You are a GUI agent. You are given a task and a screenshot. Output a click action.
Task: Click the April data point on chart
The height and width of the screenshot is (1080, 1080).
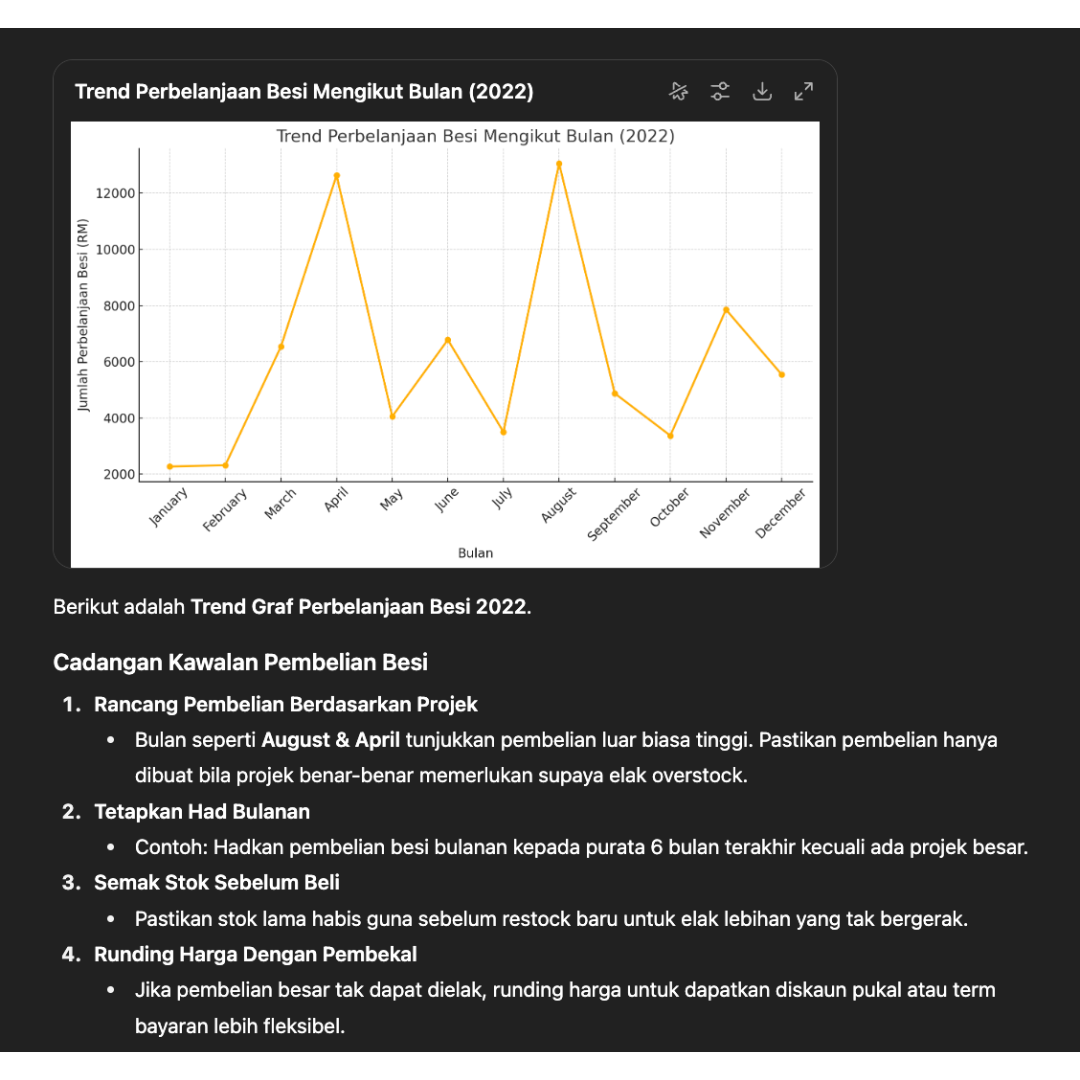coord(337,176)
